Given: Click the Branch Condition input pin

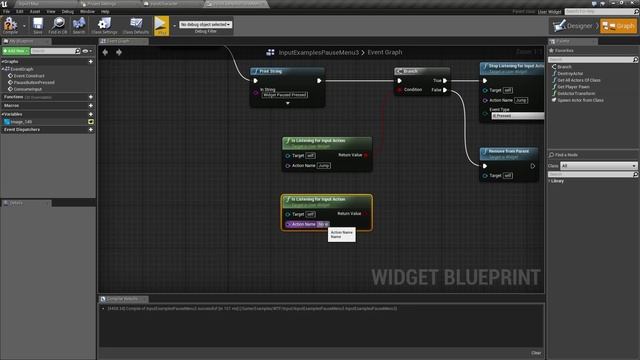Looking at the screenshot, I should tap(399, 90).
